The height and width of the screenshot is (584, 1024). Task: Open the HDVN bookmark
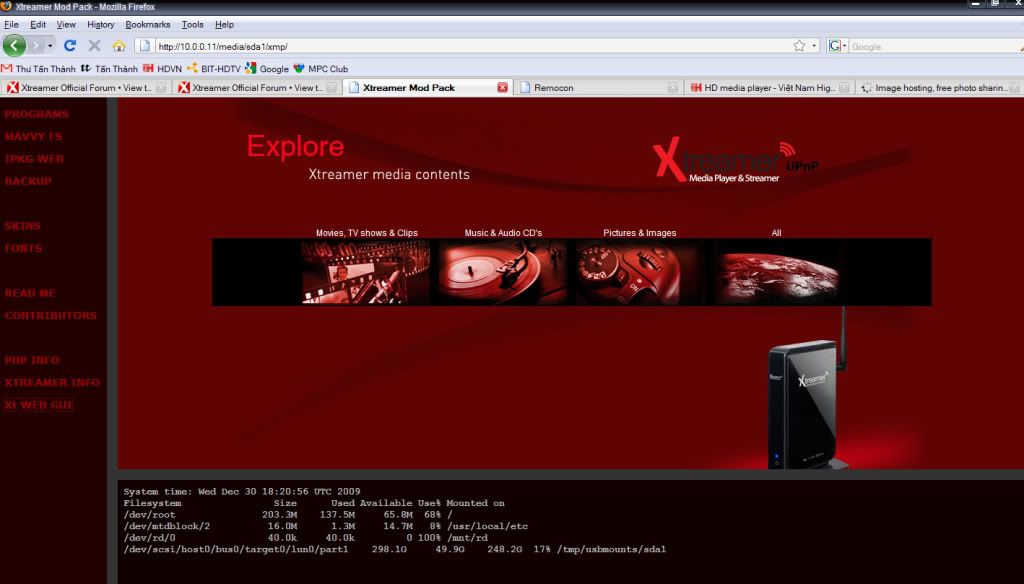(163, 69)
